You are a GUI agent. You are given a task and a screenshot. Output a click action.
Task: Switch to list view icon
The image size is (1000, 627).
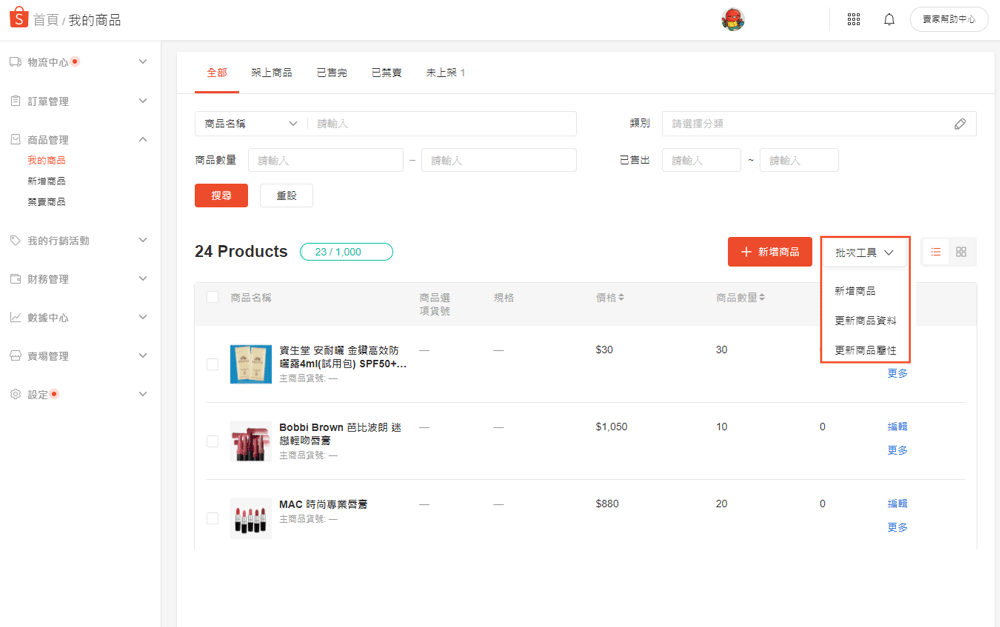pos(936,252)
